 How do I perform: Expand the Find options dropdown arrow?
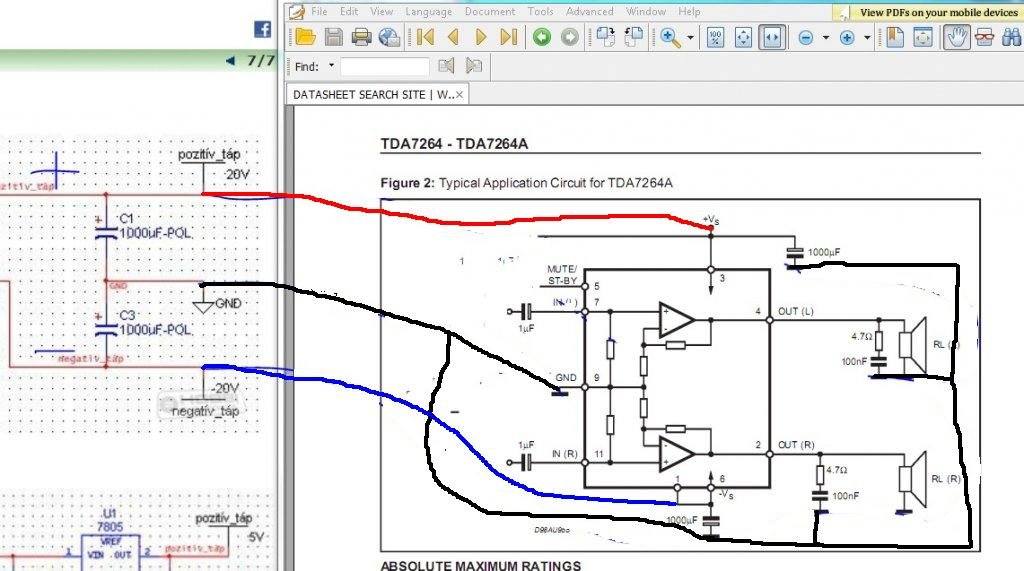331,65
